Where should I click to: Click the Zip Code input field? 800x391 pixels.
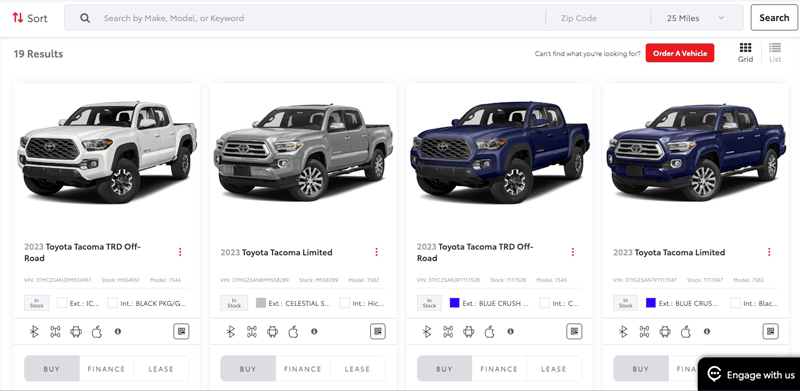pos(598,18)
